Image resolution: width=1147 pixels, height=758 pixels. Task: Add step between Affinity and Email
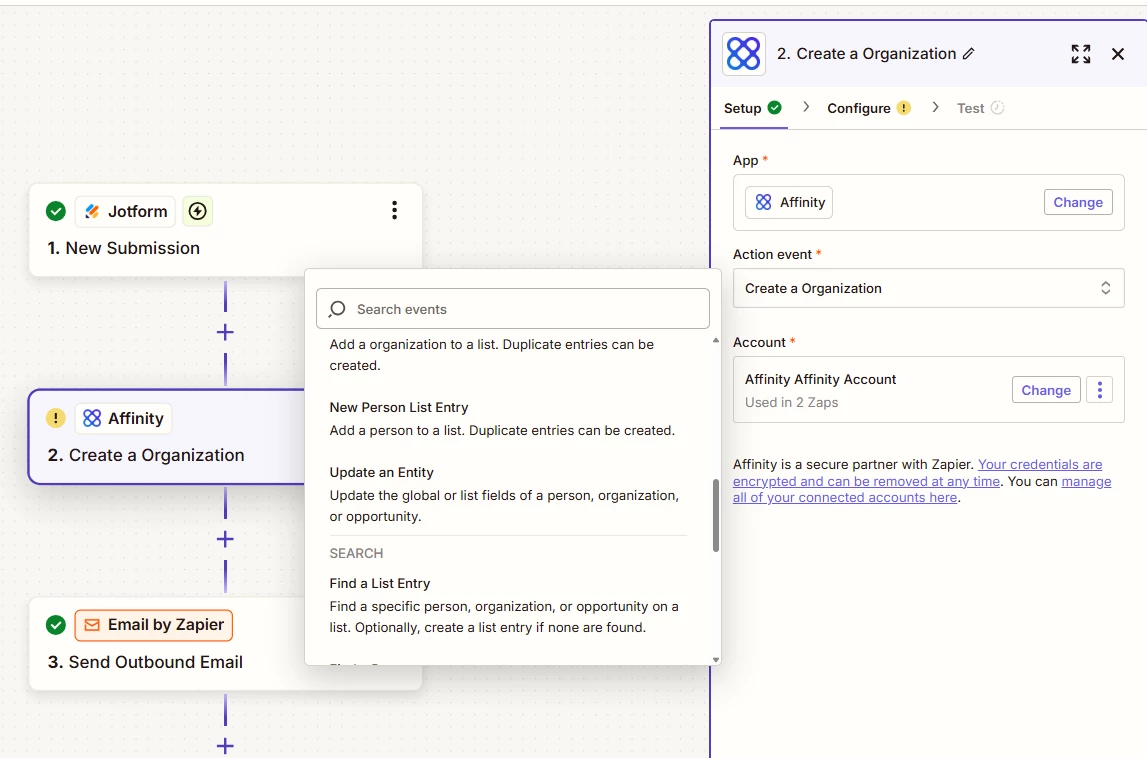click(x=225, y=539)
